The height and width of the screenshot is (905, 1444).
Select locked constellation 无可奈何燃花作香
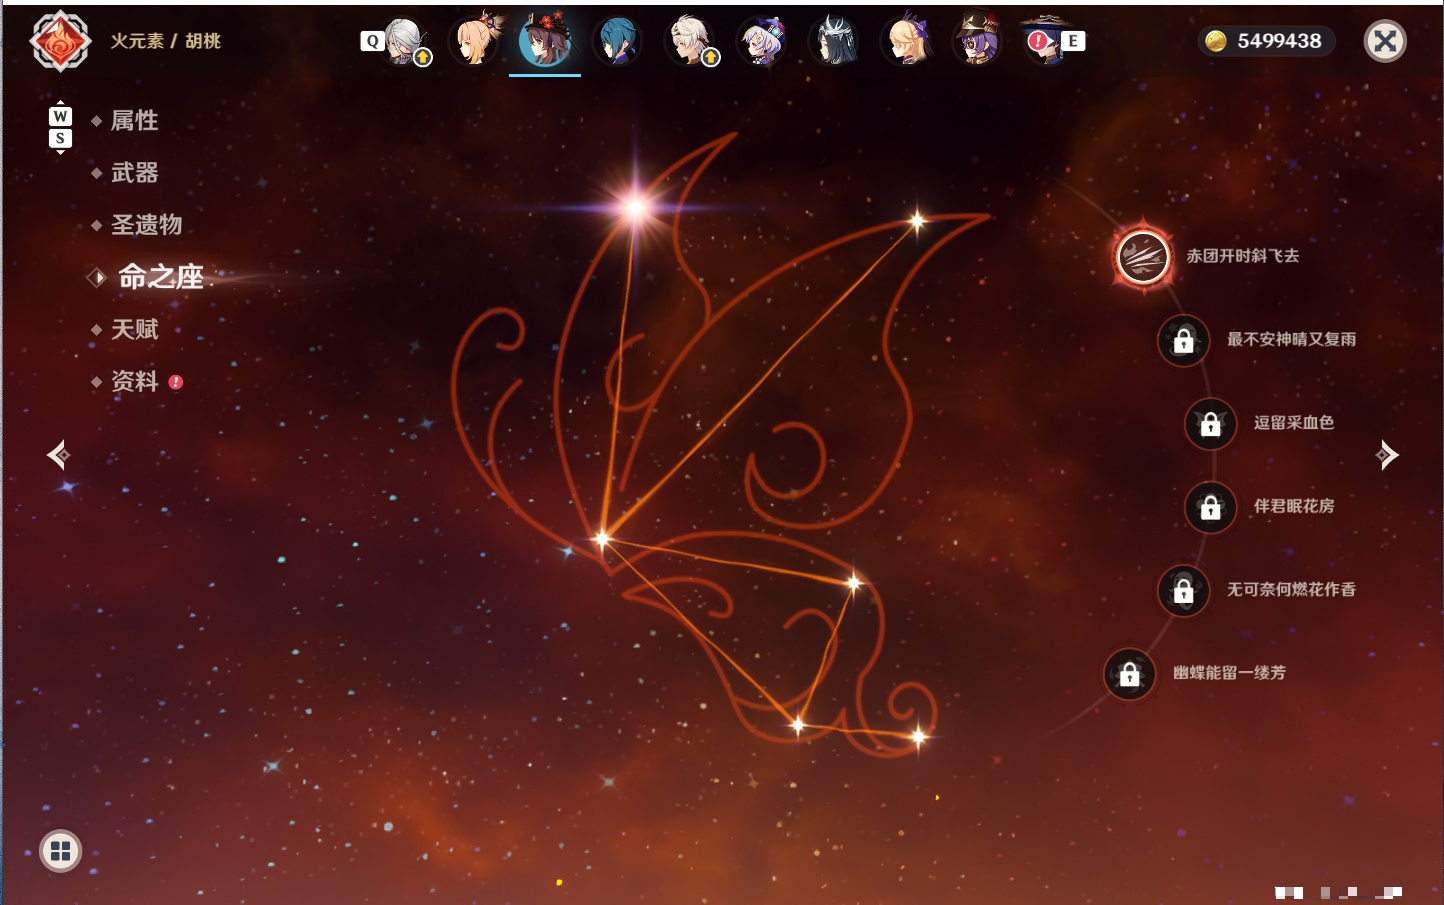[x=1183, y=591]
